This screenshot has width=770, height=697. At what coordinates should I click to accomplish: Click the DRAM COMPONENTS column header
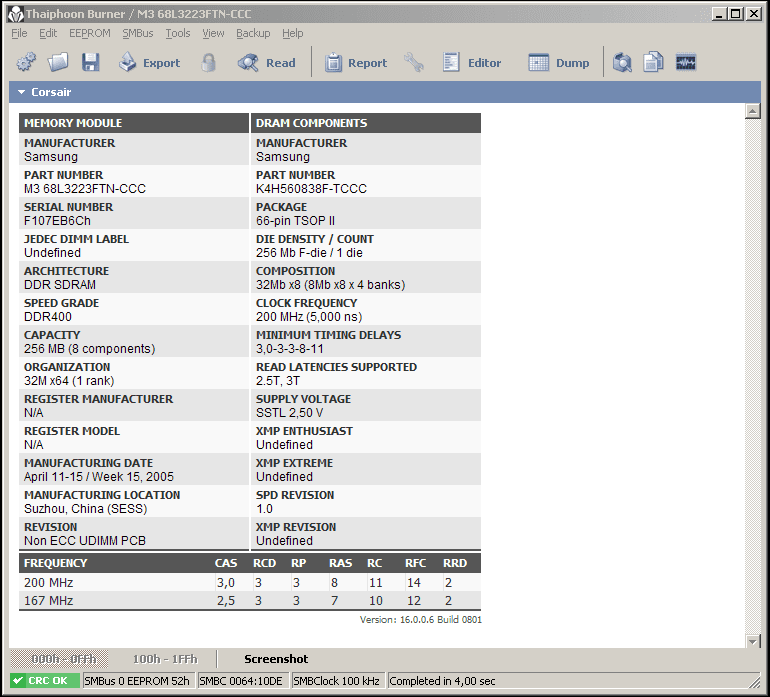pos(366,123)
